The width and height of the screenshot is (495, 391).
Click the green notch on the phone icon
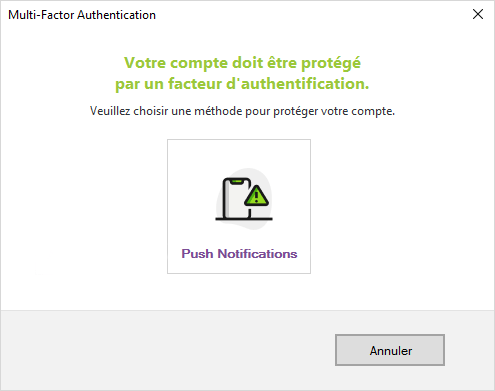[237, 181]
